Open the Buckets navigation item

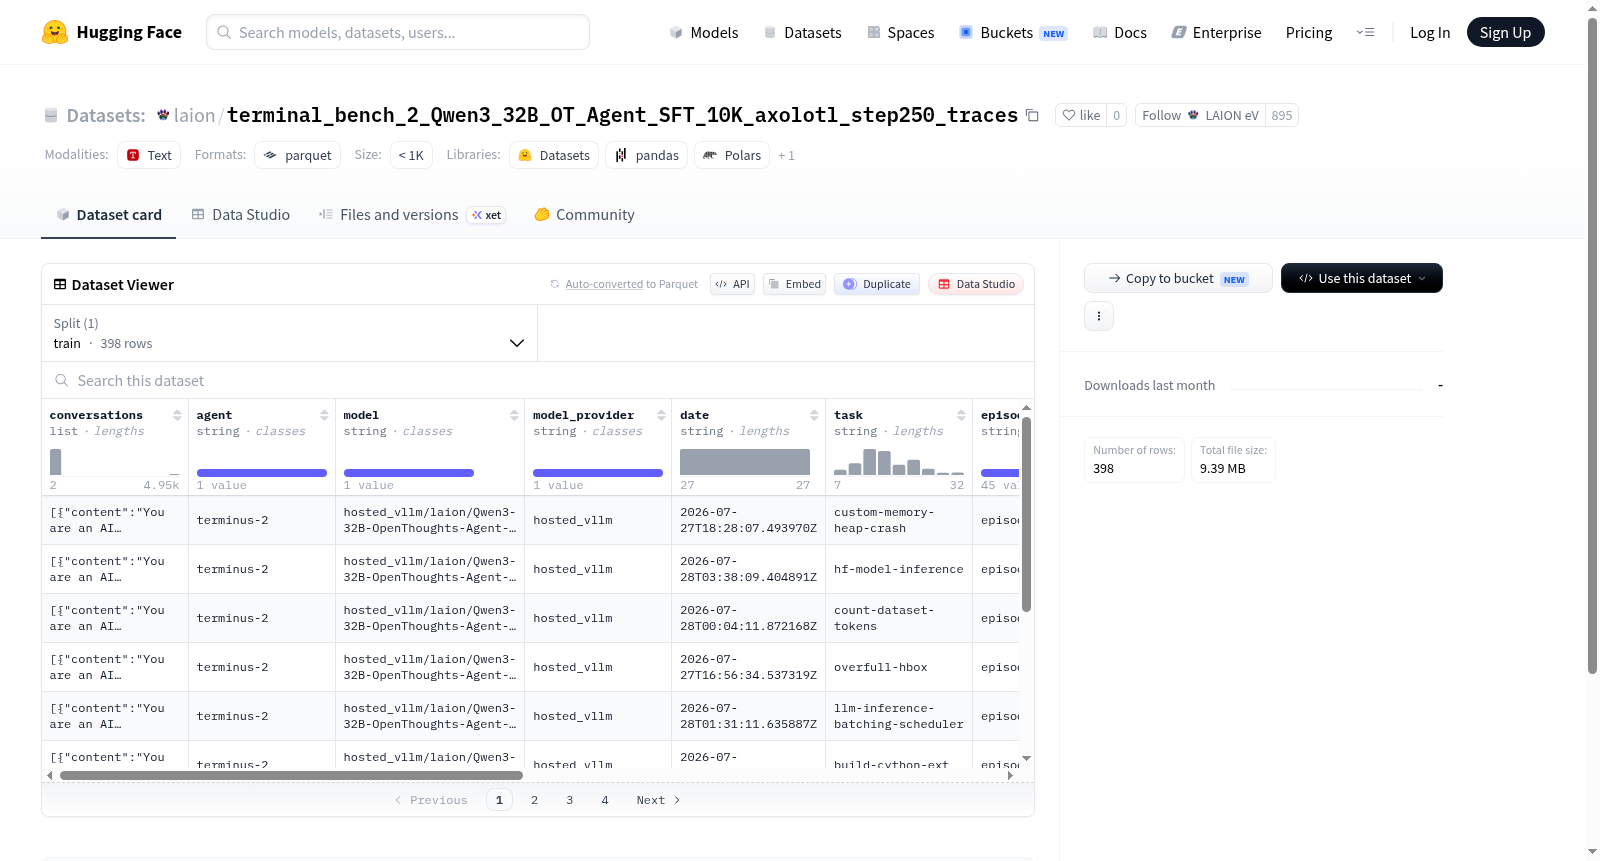click(1013, 32)
